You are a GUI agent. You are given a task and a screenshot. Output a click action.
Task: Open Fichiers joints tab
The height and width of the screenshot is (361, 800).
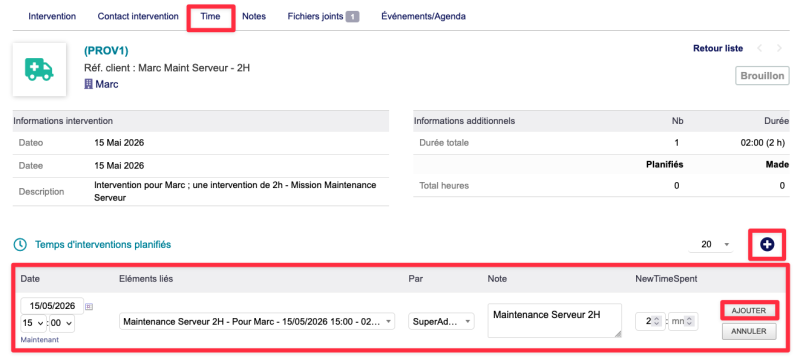tap(315, 16)
